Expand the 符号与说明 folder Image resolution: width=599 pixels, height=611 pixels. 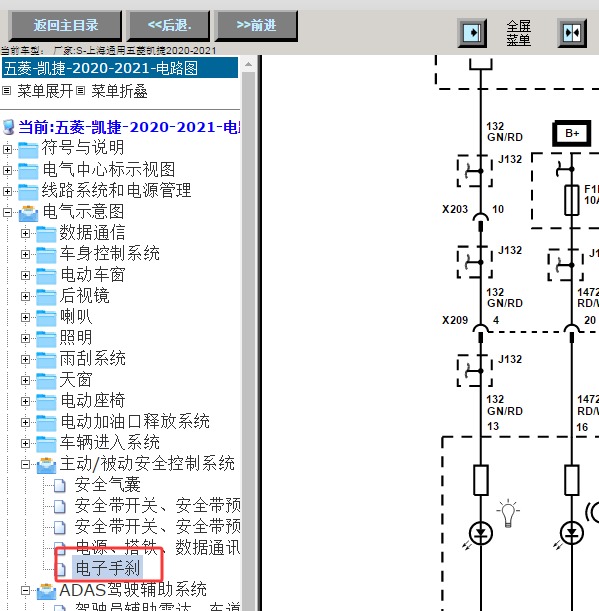(x=7, y=149)
